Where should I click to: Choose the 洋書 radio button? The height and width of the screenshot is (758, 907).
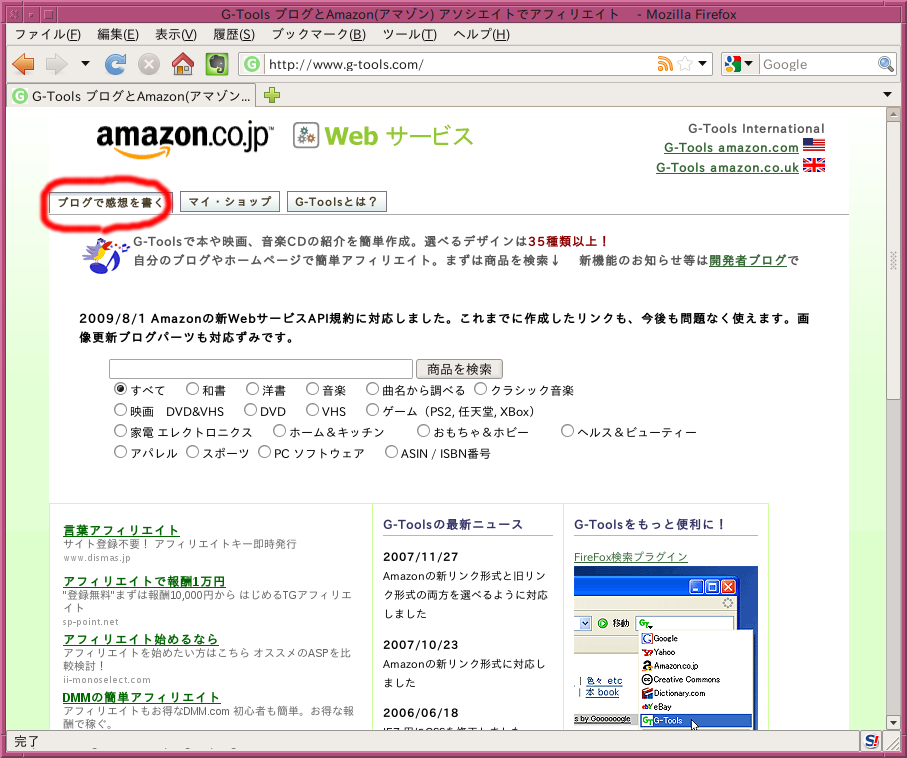coord(253,389)
